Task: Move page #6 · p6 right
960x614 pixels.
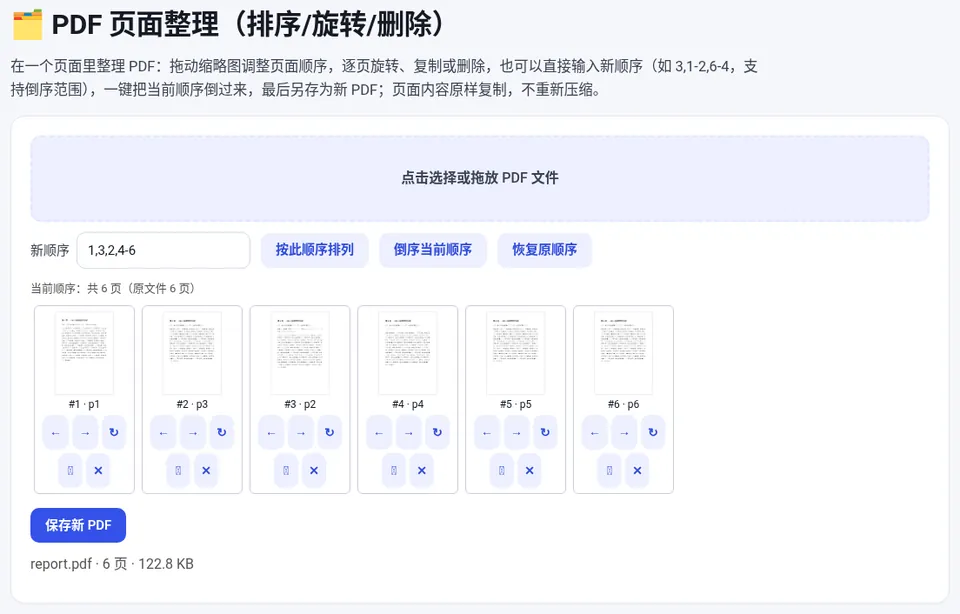Action: [x=624, y=433]
